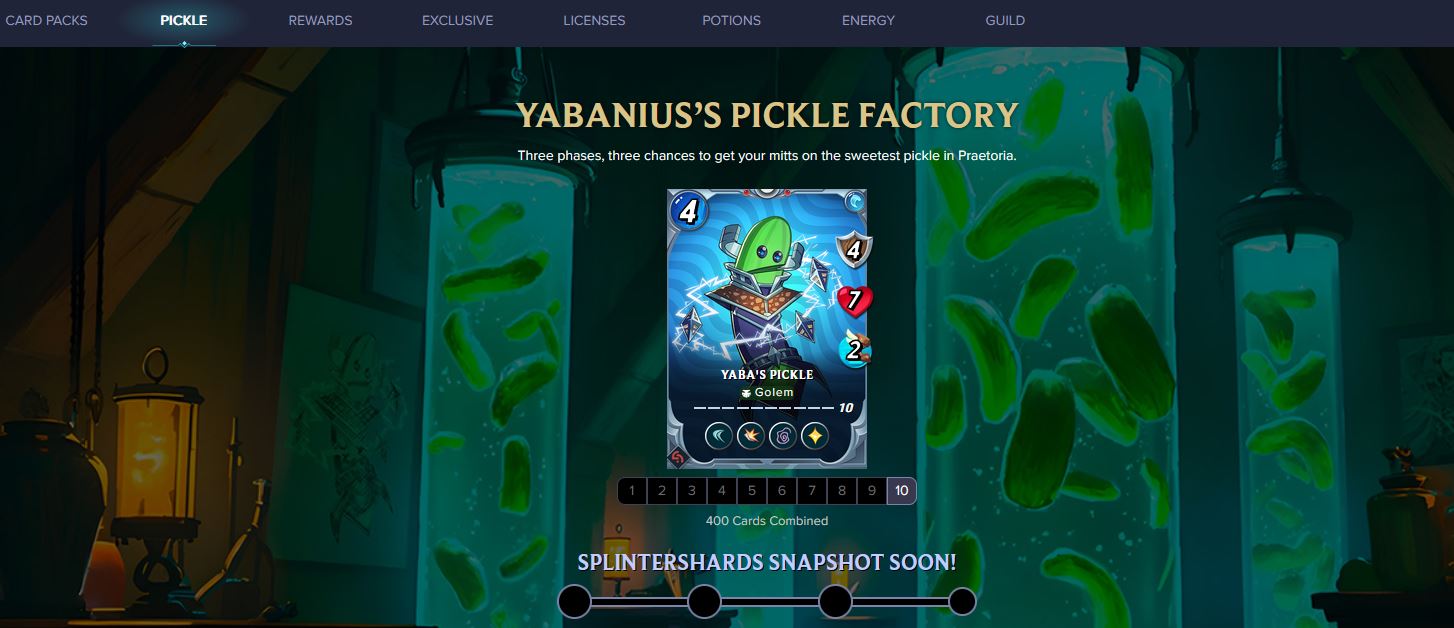Click the red heart health icon
1454x628 pixels.
[x=854, y=299]
